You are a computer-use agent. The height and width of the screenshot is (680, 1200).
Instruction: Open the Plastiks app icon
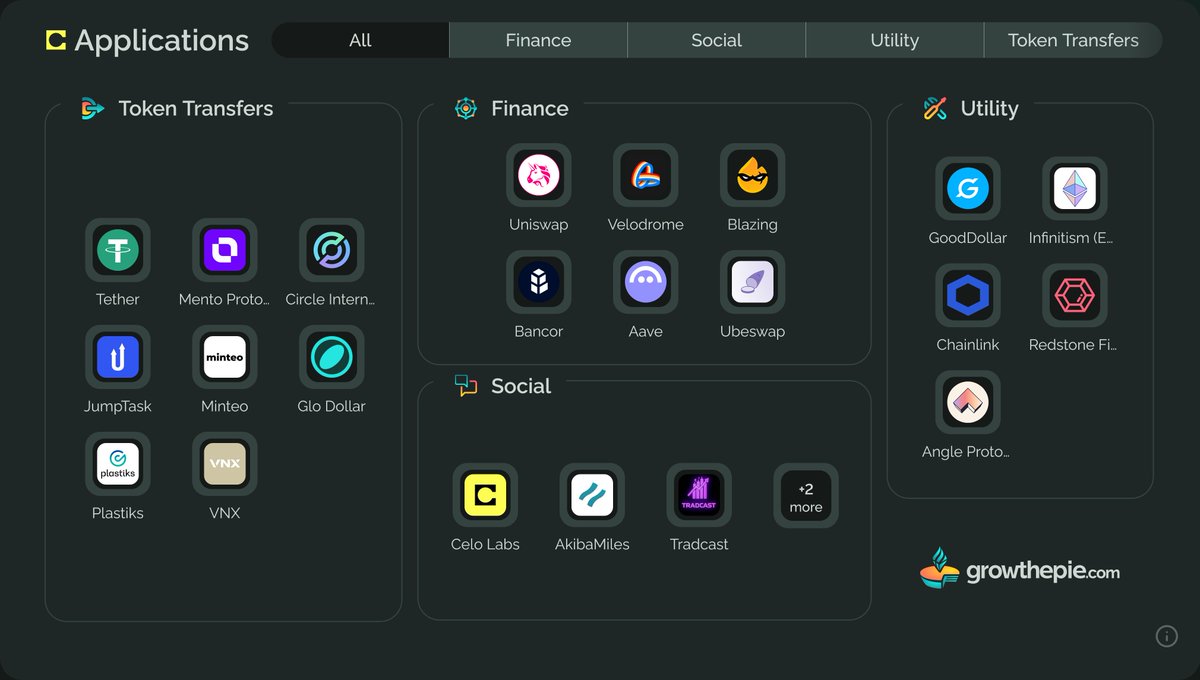[118, 464]
